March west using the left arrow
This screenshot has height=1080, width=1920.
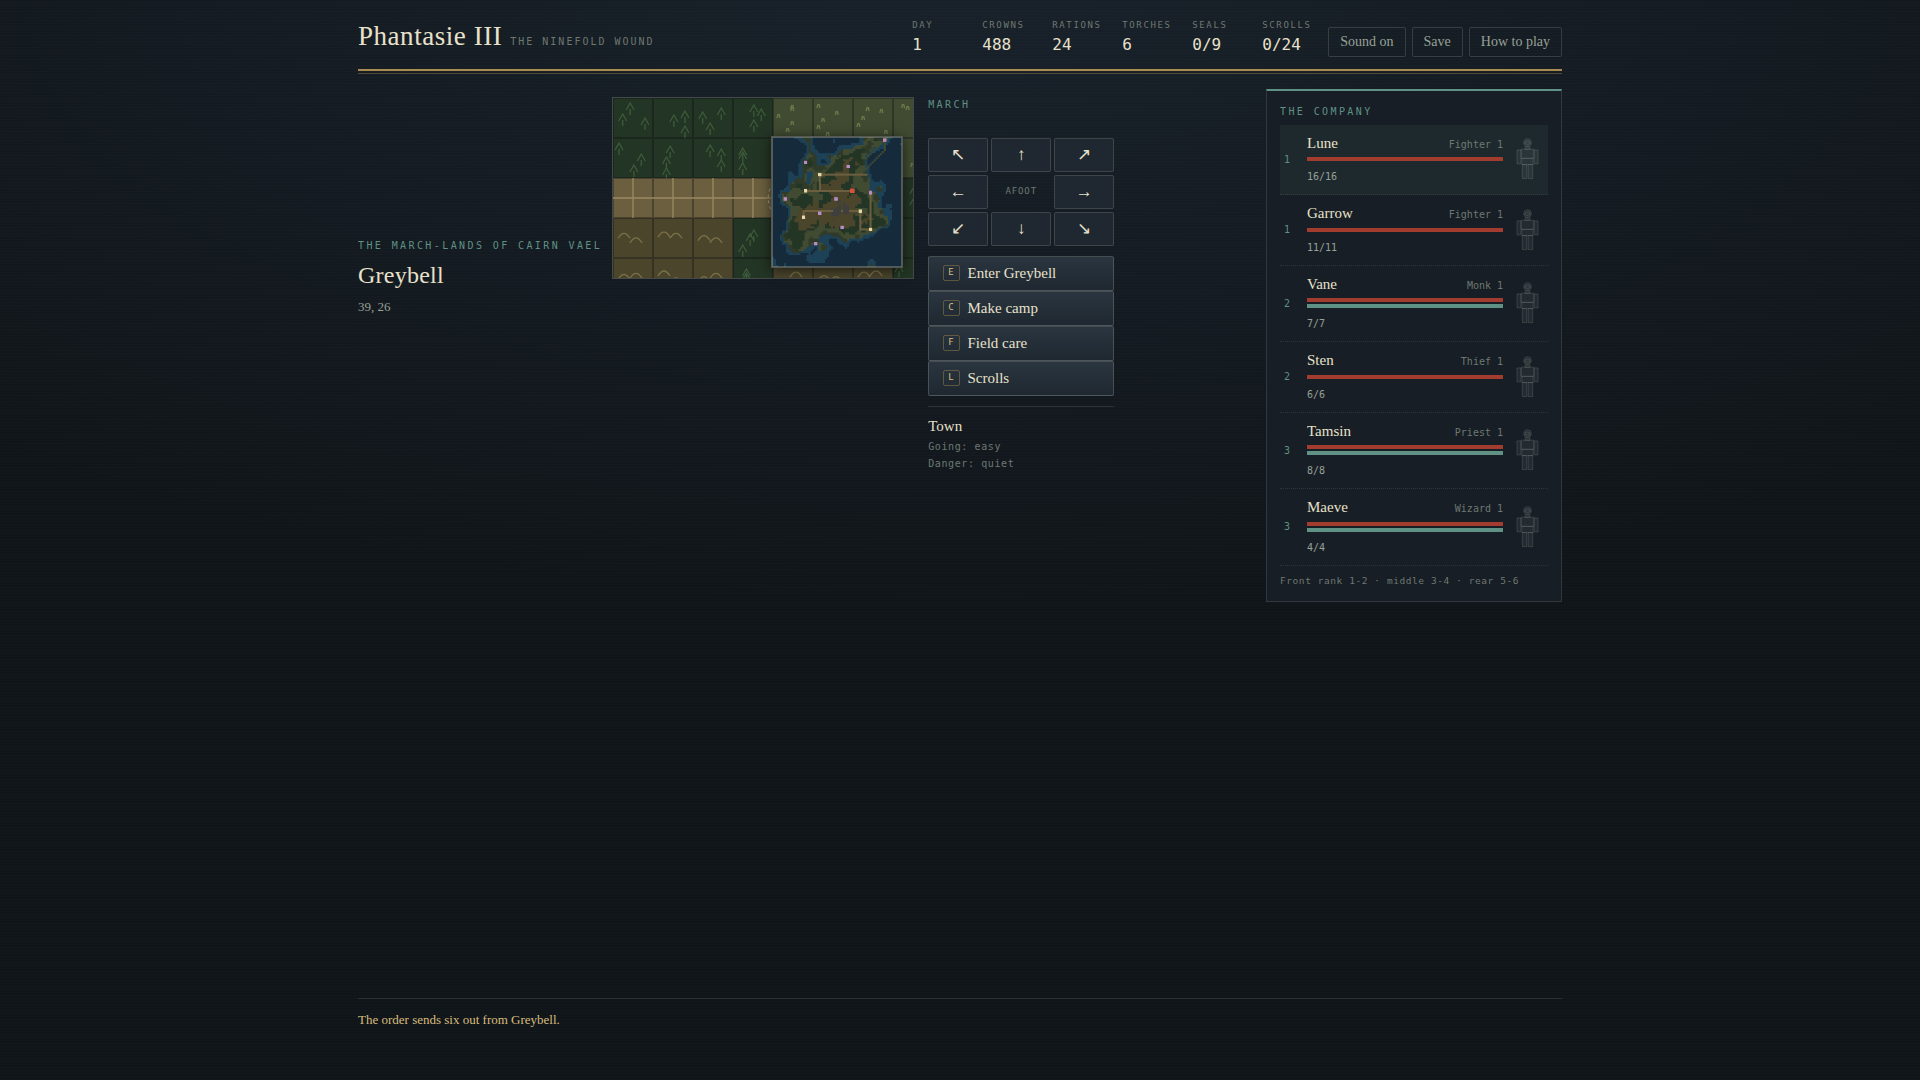(958, 192)
